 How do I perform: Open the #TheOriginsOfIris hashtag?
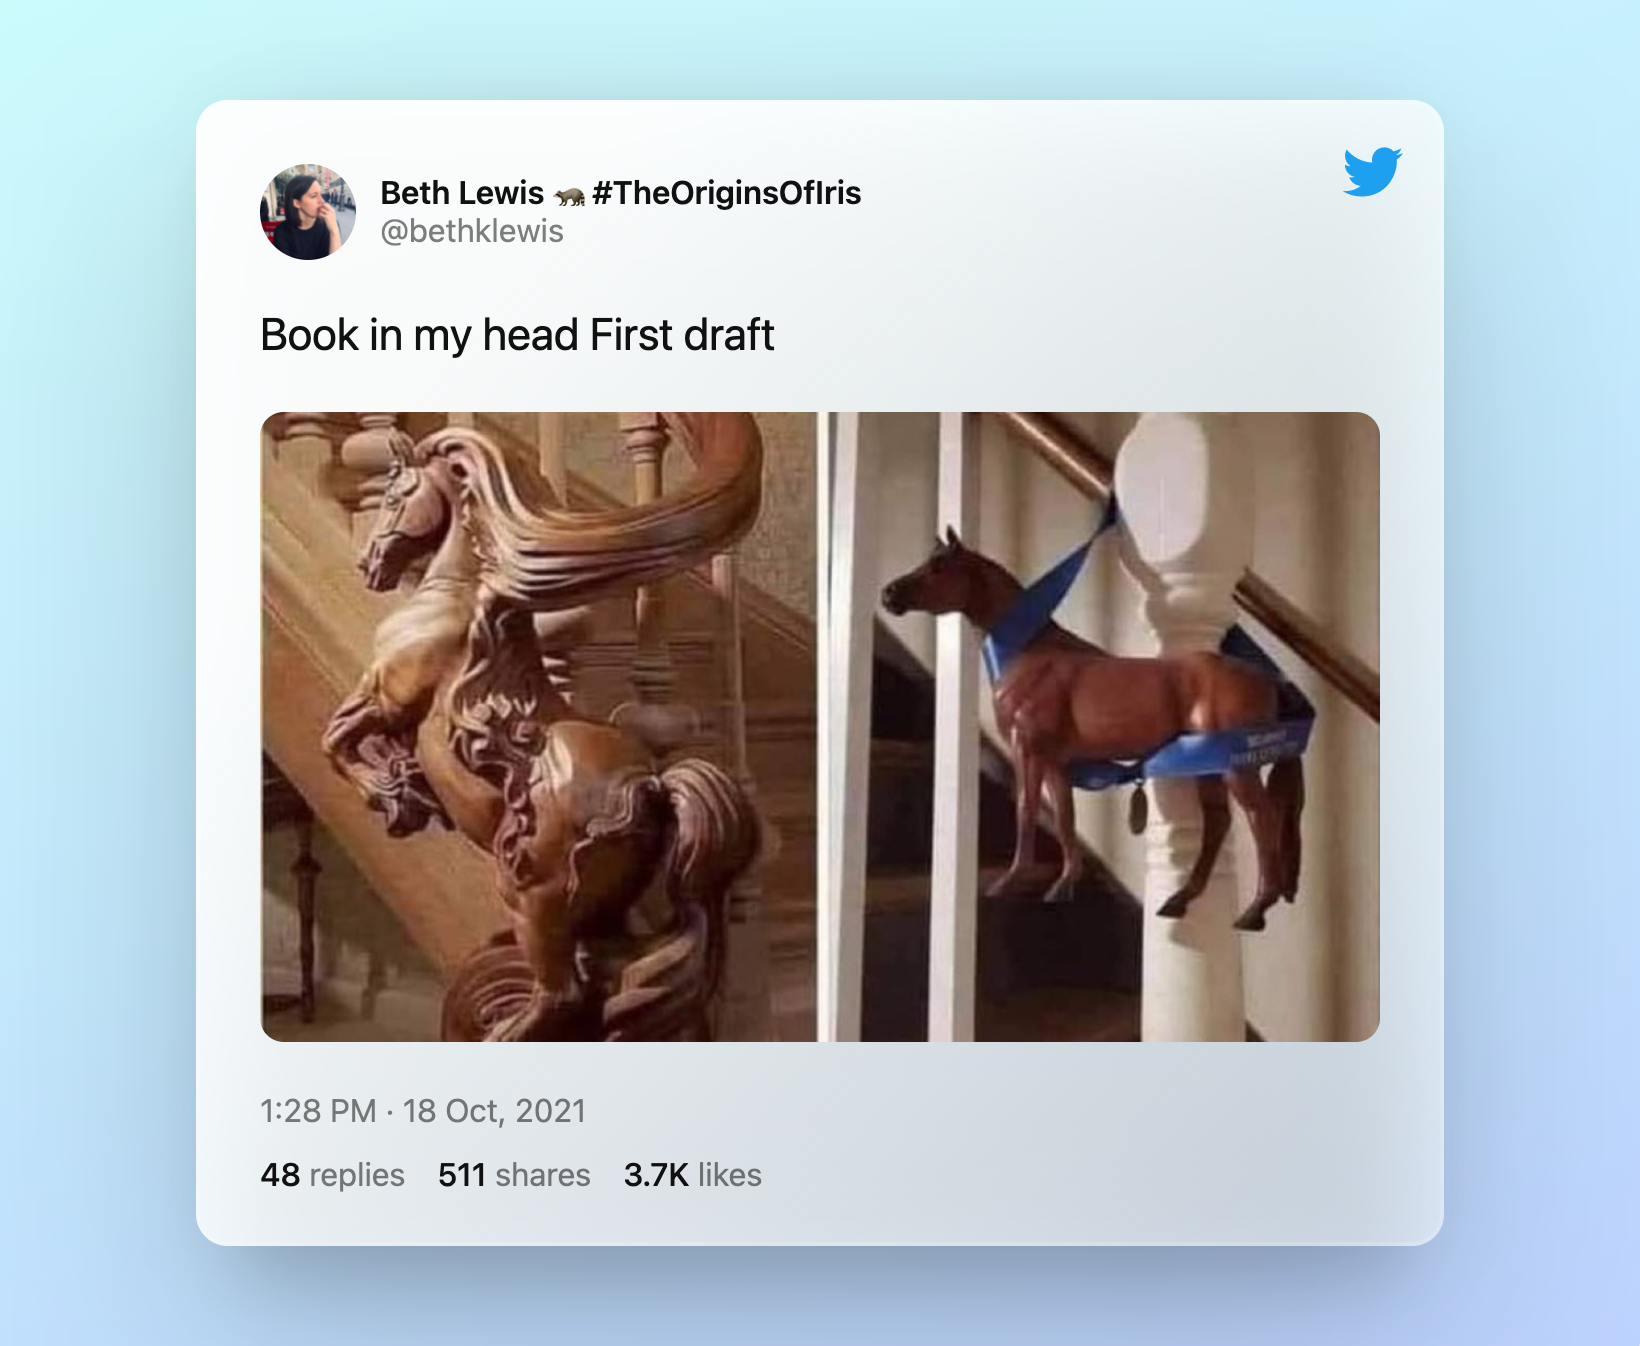coord(727,192)
